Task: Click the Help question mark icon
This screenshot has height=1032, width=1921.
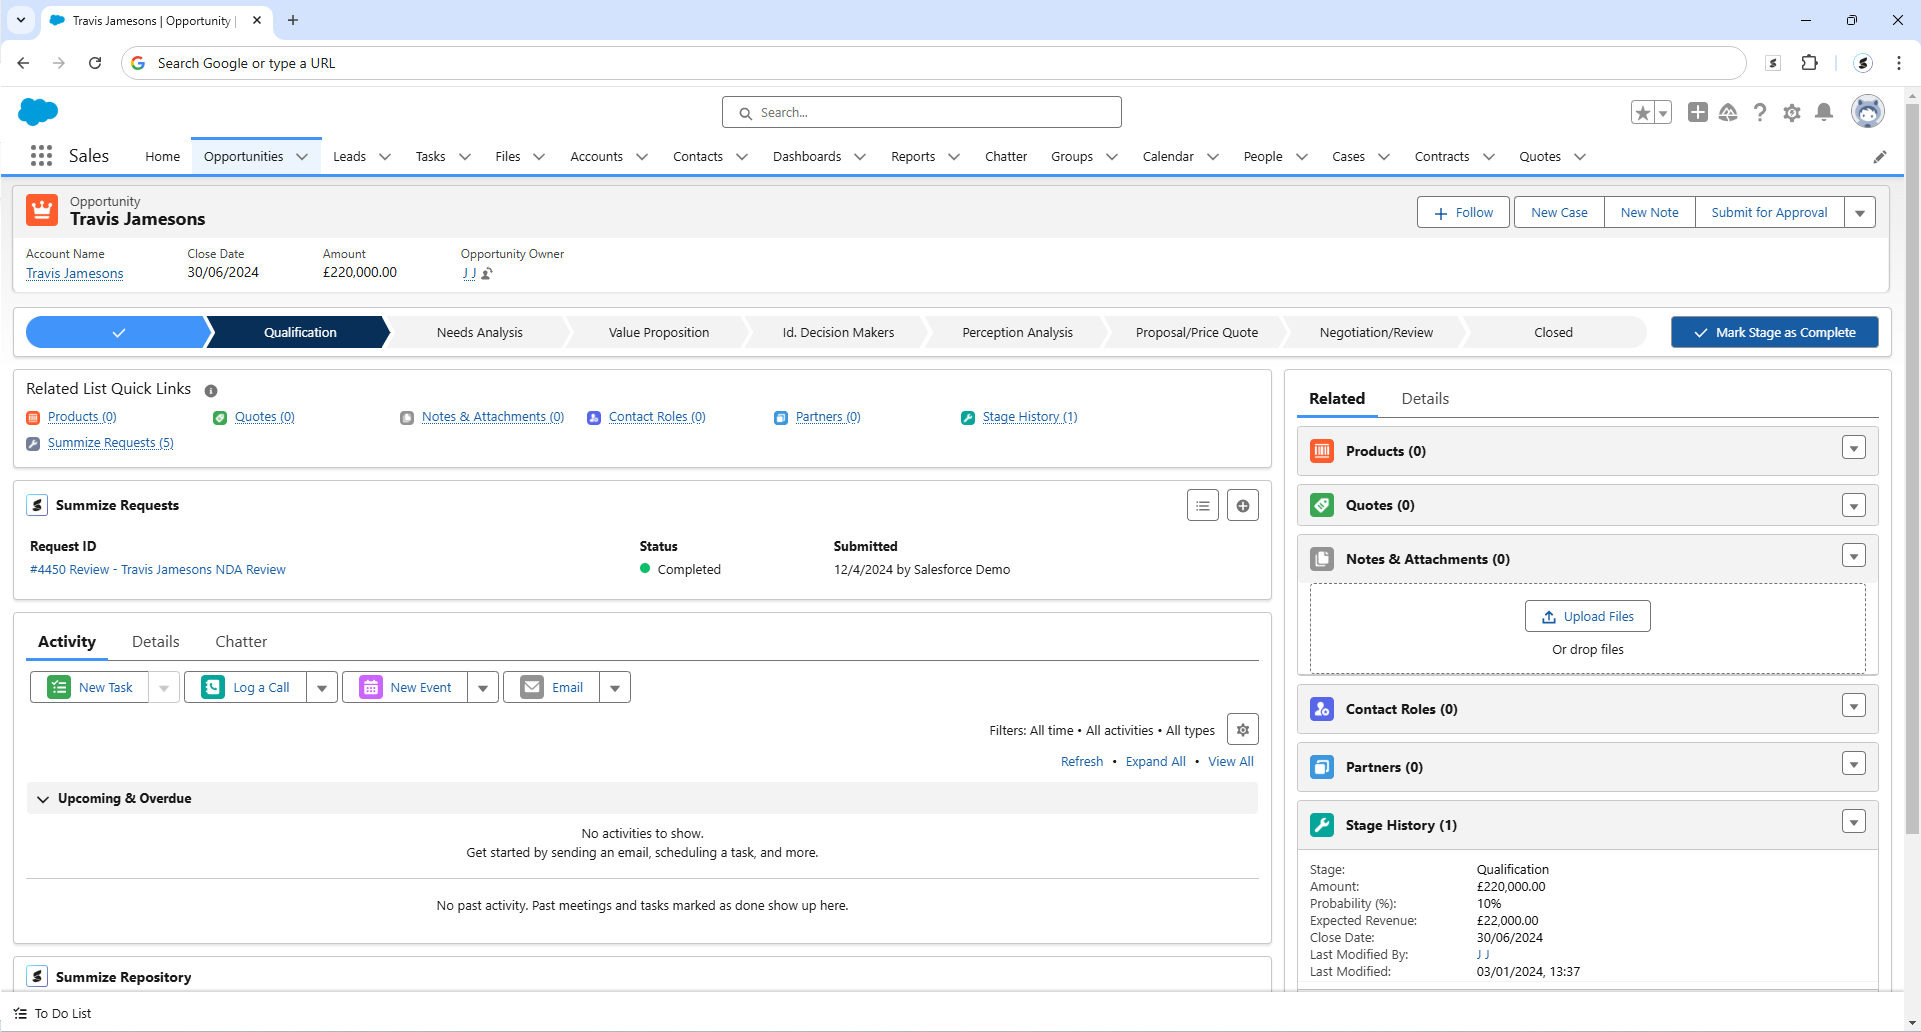Action: tap(1760, 112)
